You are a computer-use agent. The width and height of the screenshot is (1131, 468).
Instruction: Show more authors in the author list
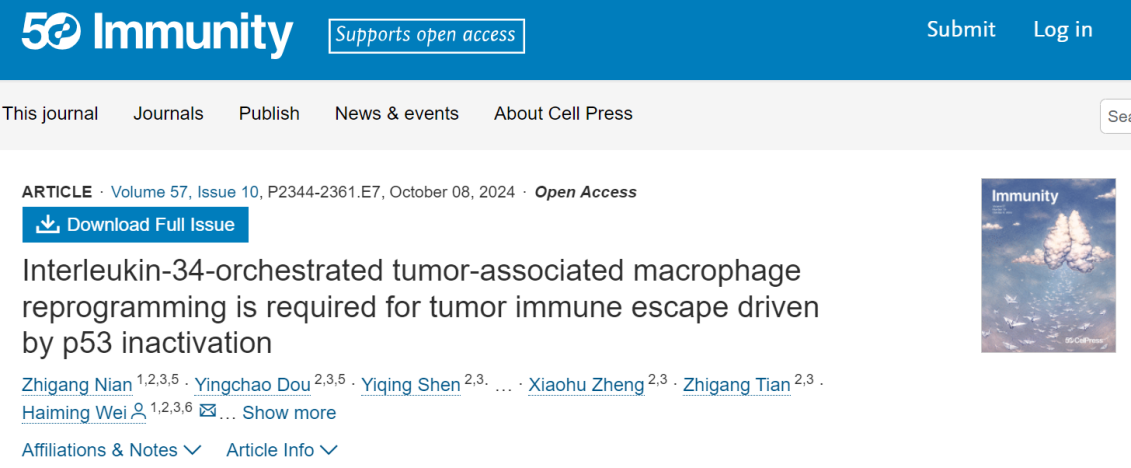pos(288,413)
